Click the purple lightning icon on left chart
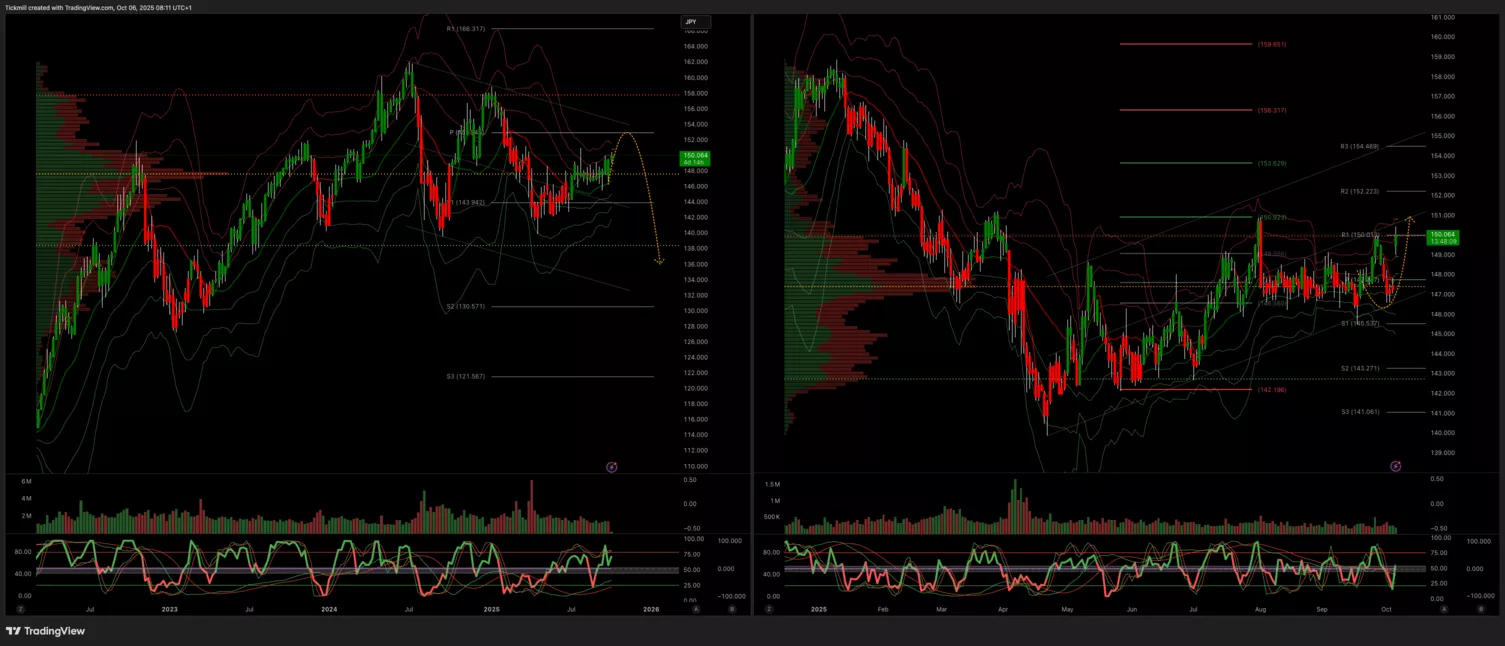This screenshot has width=1505, height=646. (x=612, y=466)
